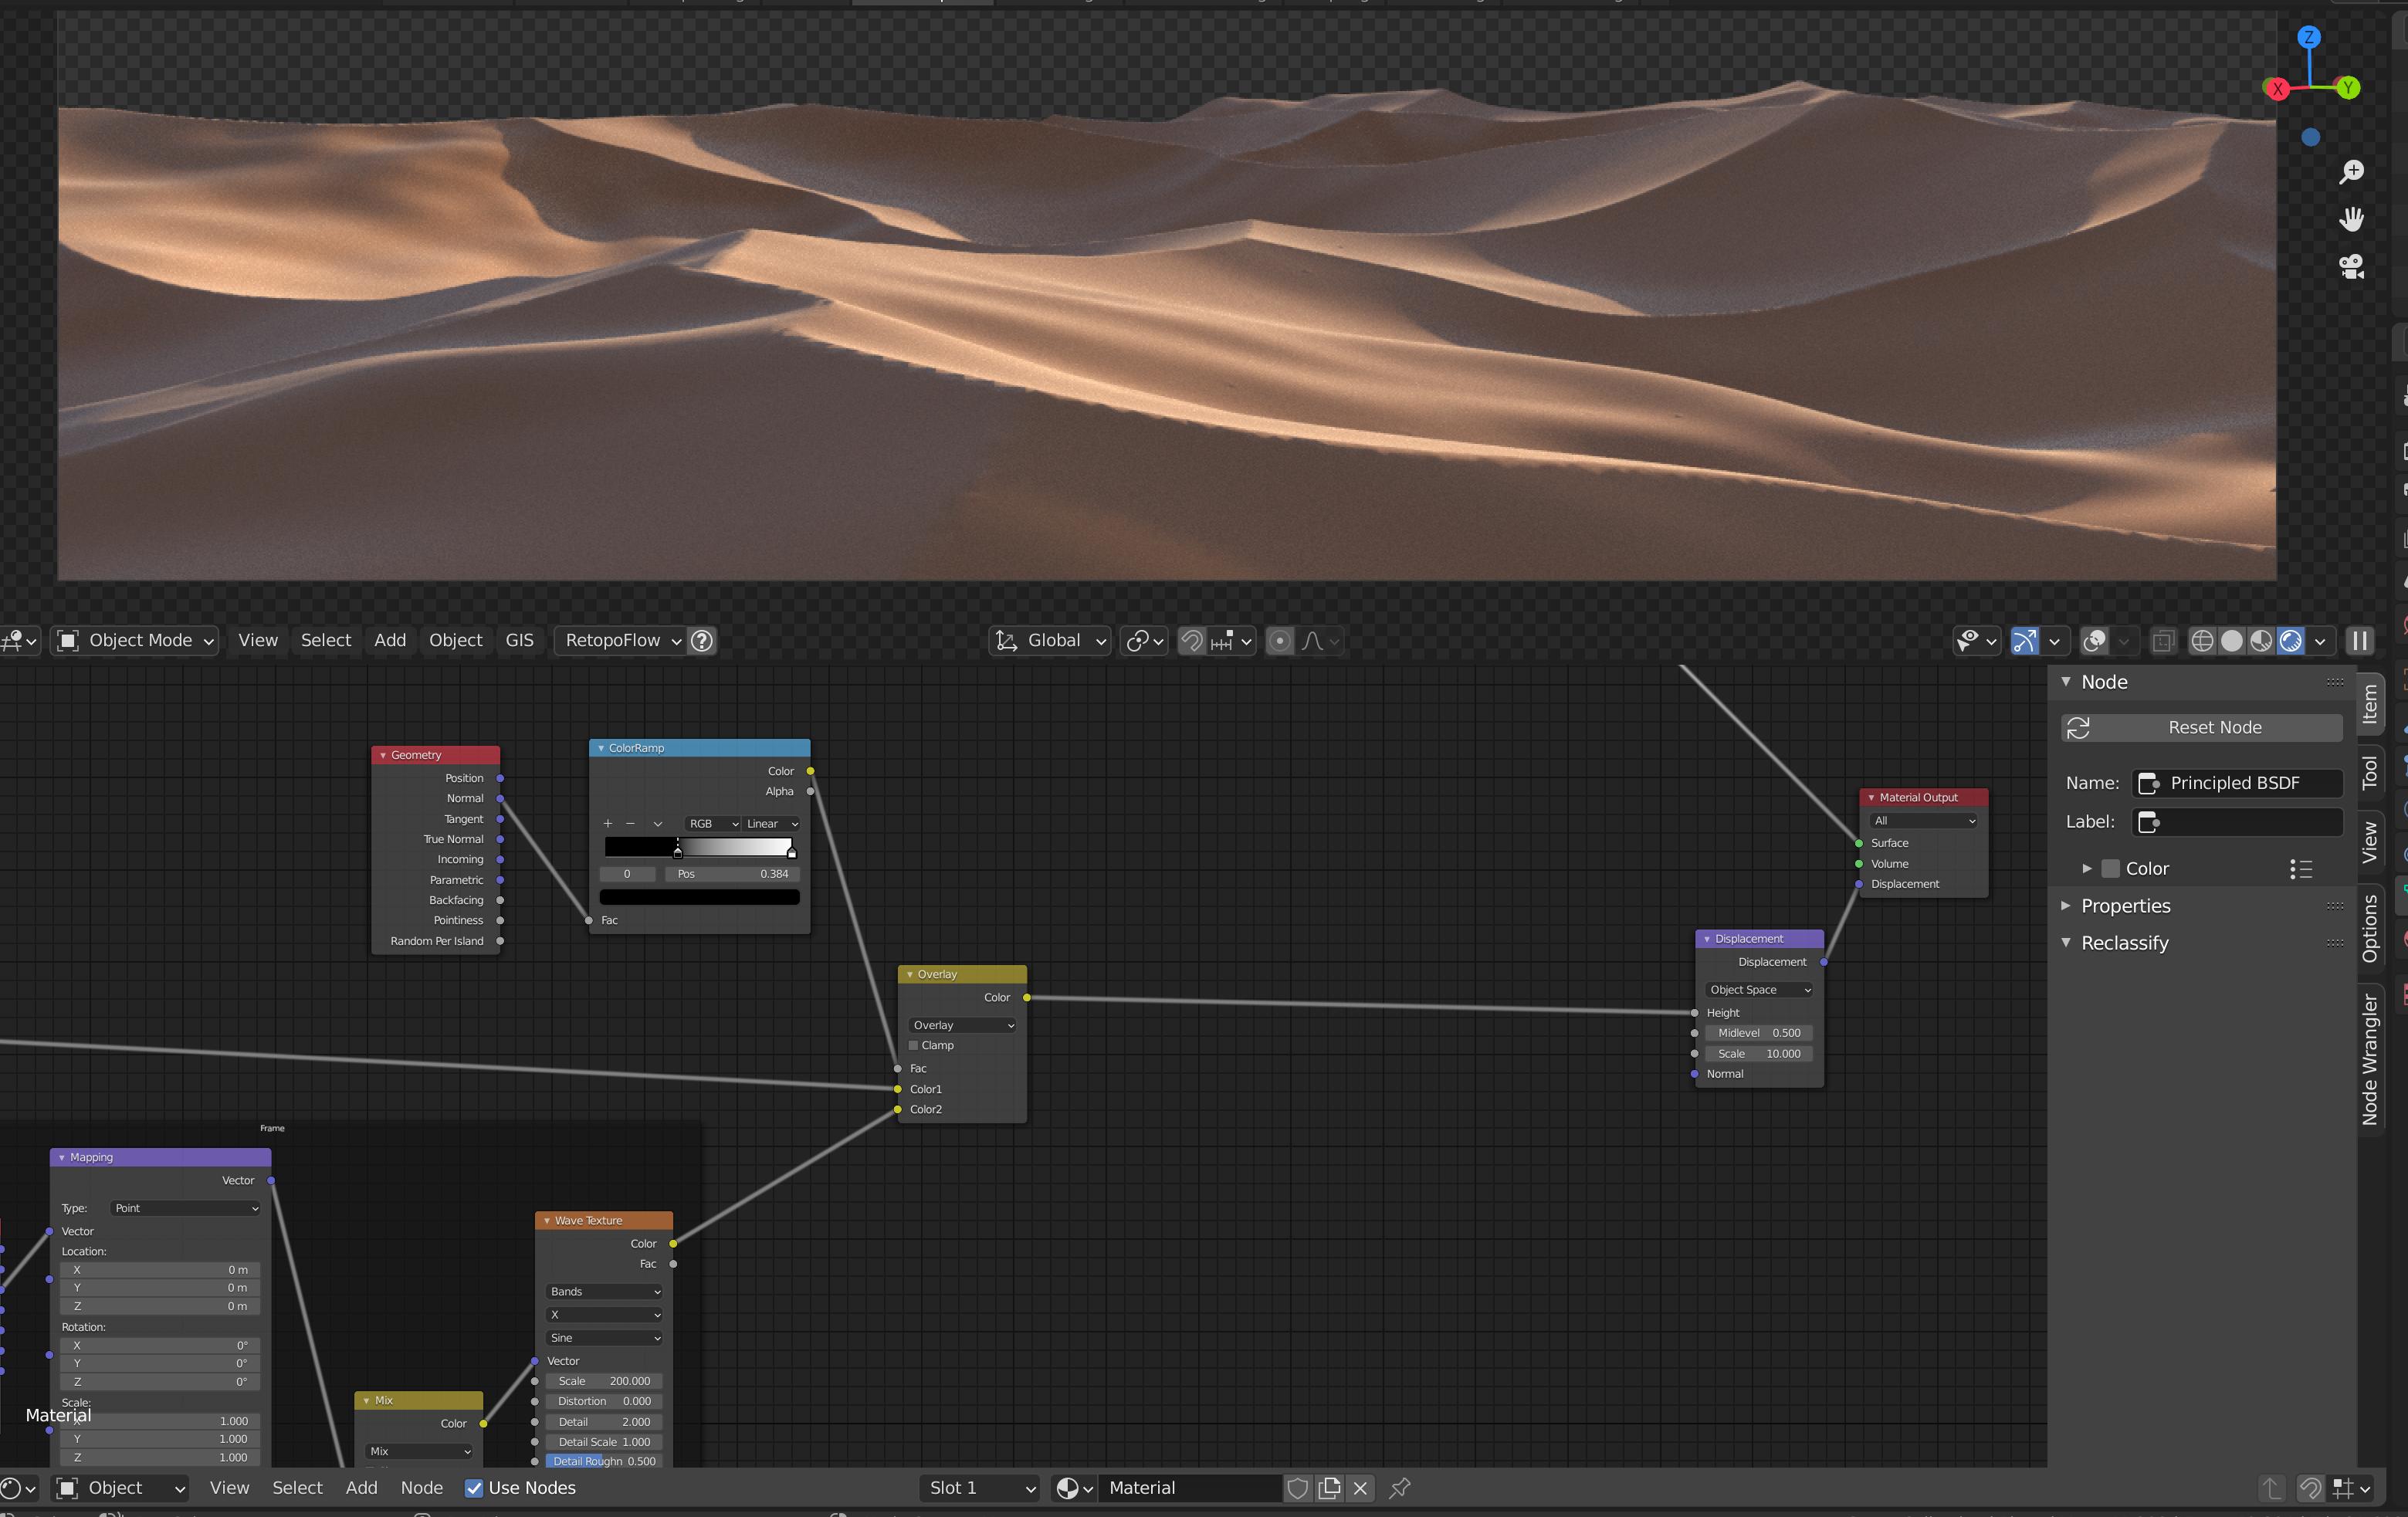Toggle node editor snap magnet

(x=2310, y=1488)
